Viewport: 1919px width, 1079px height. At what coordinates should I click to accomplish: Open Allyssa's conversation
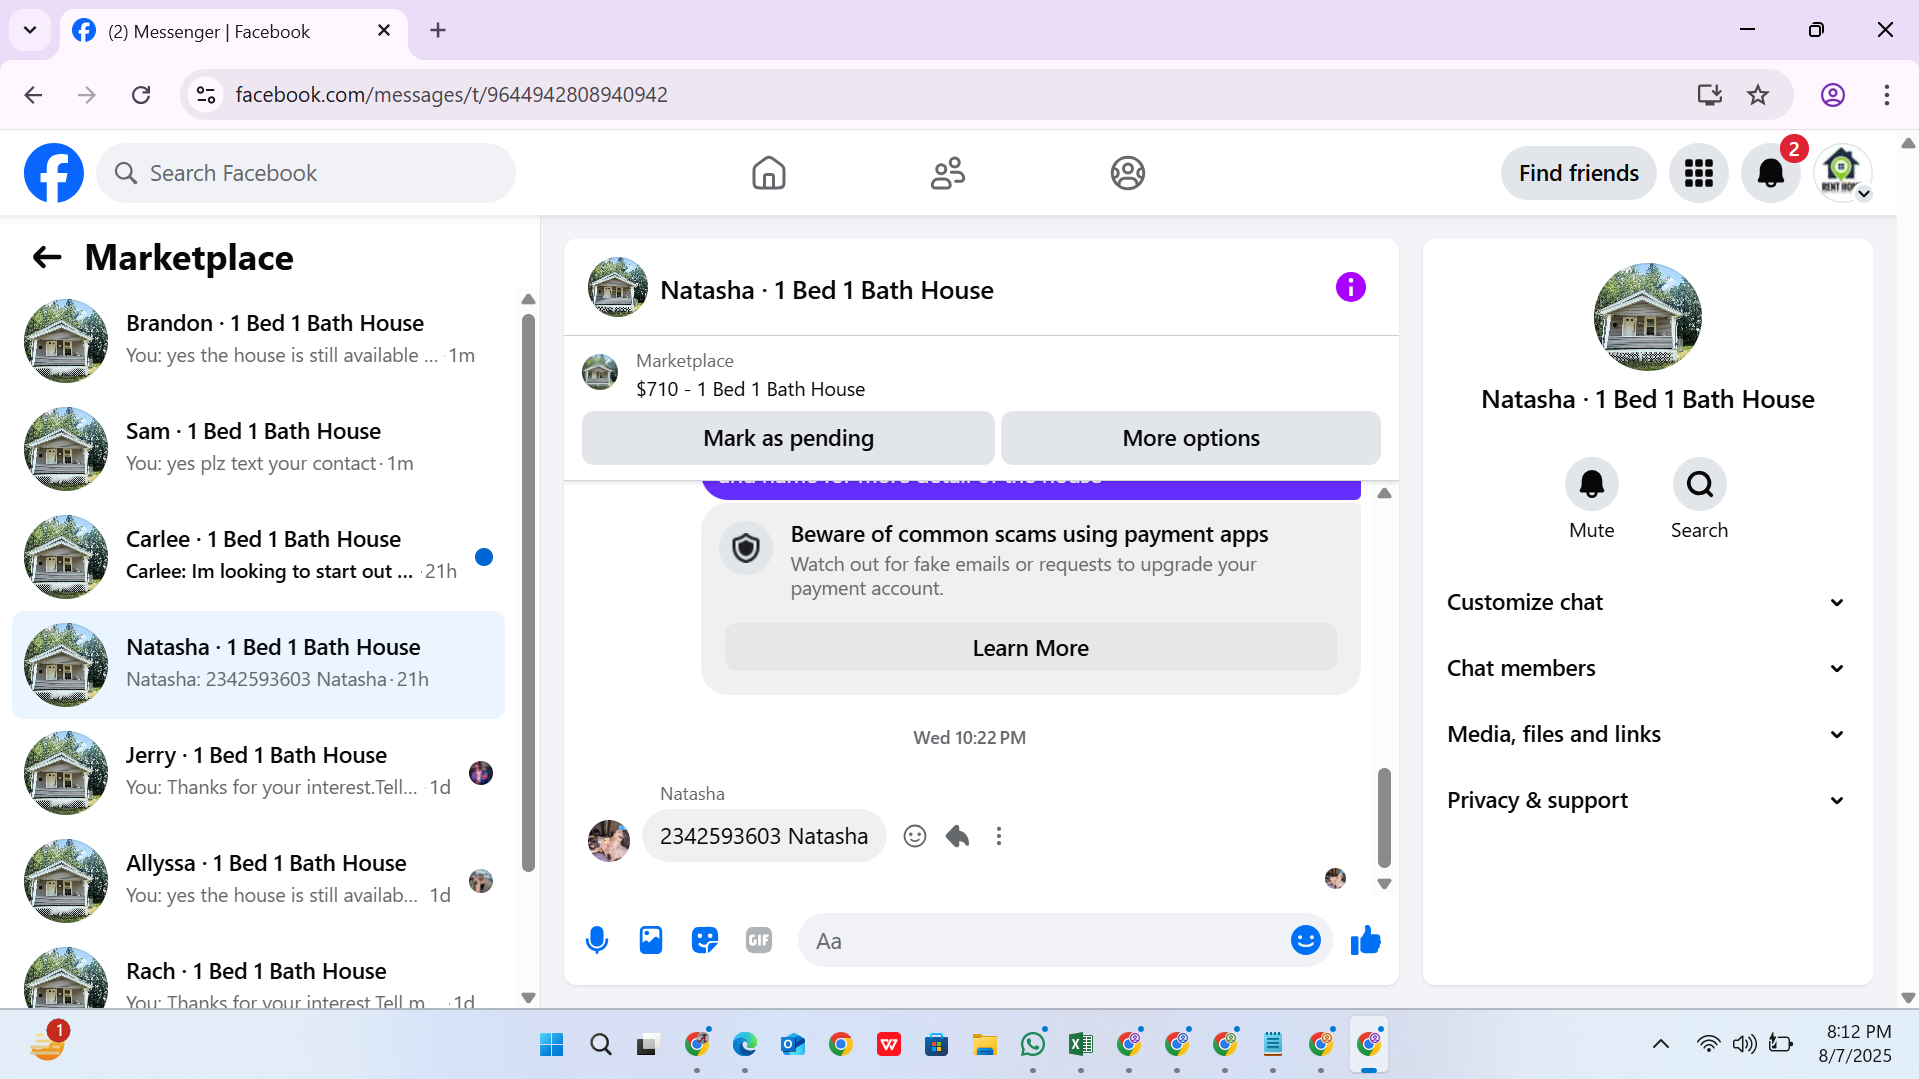(x=258, y=880)
